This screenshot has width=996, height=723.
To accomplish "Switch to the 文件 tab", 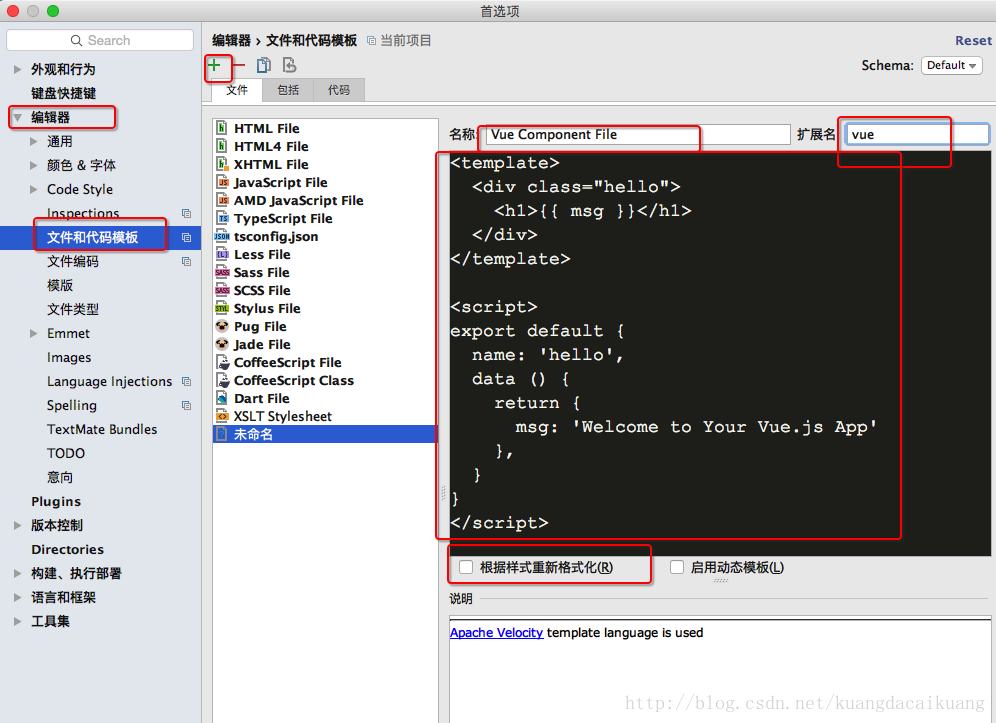I will 237,90.
